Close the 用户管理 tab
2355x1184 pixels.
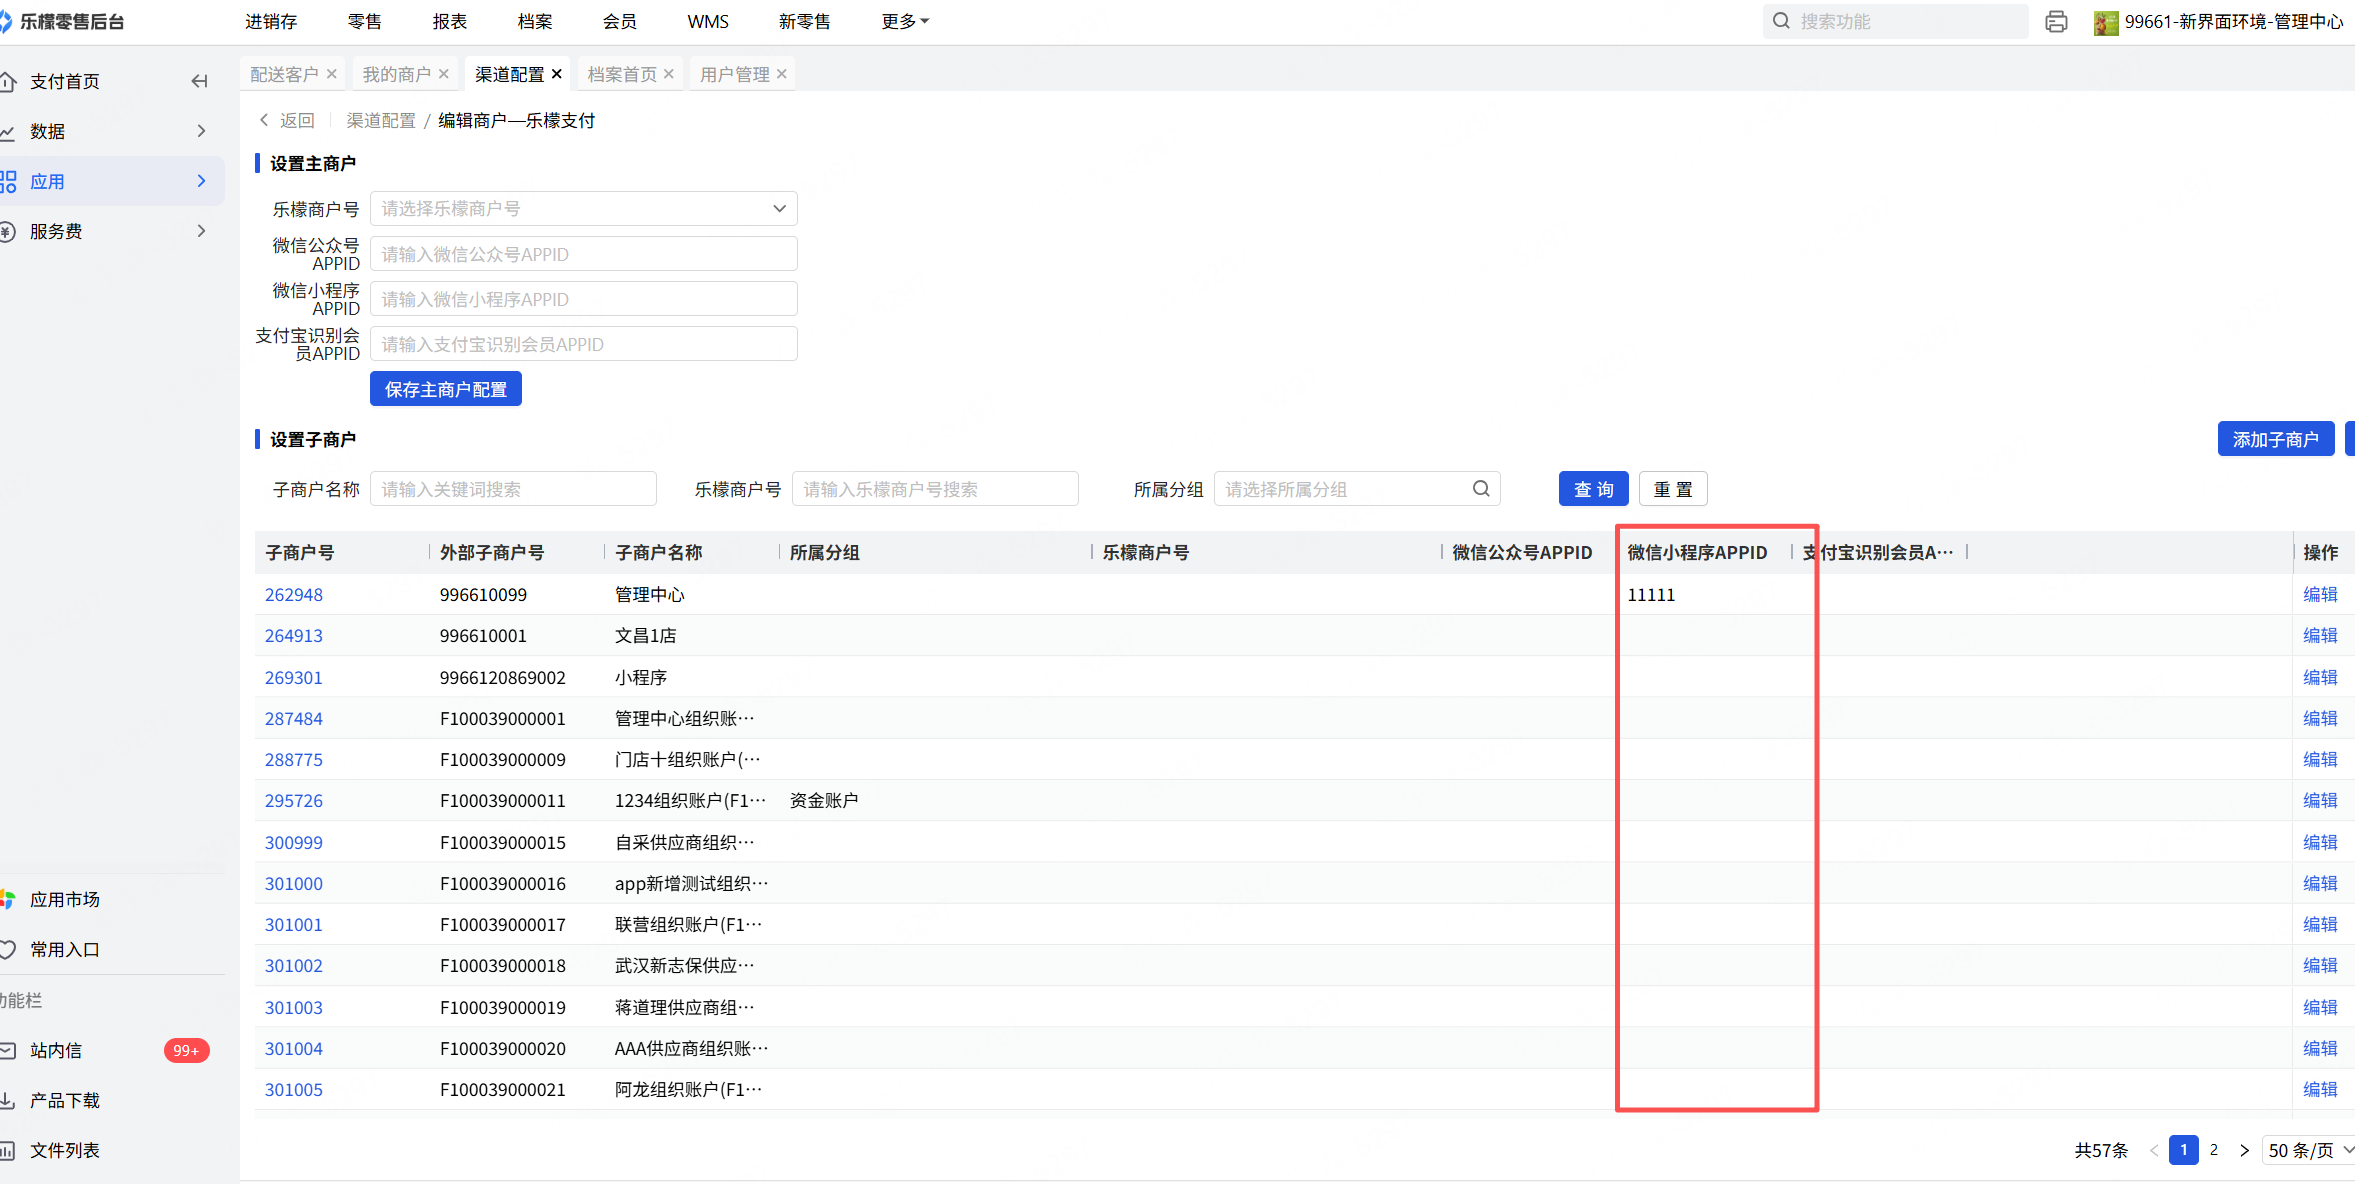point(782,74)
